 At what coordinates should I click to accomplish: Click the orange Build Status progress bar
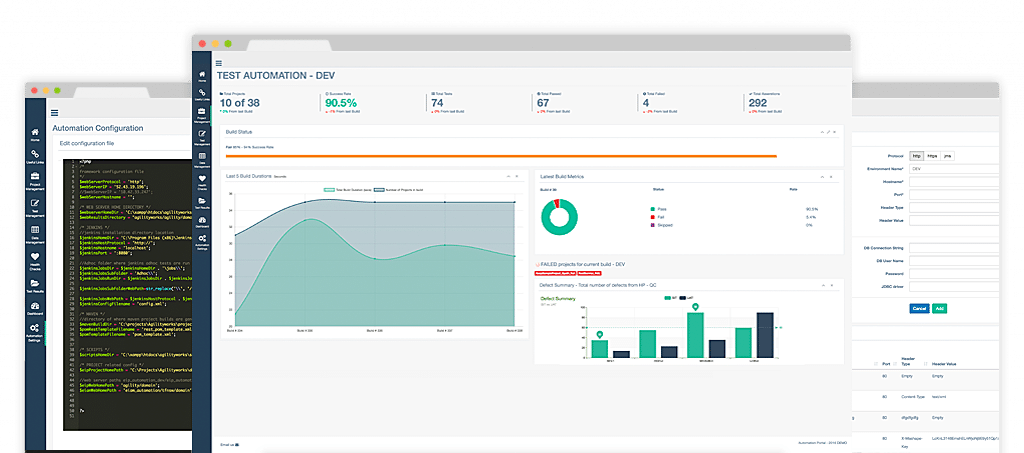pos(500,156)
